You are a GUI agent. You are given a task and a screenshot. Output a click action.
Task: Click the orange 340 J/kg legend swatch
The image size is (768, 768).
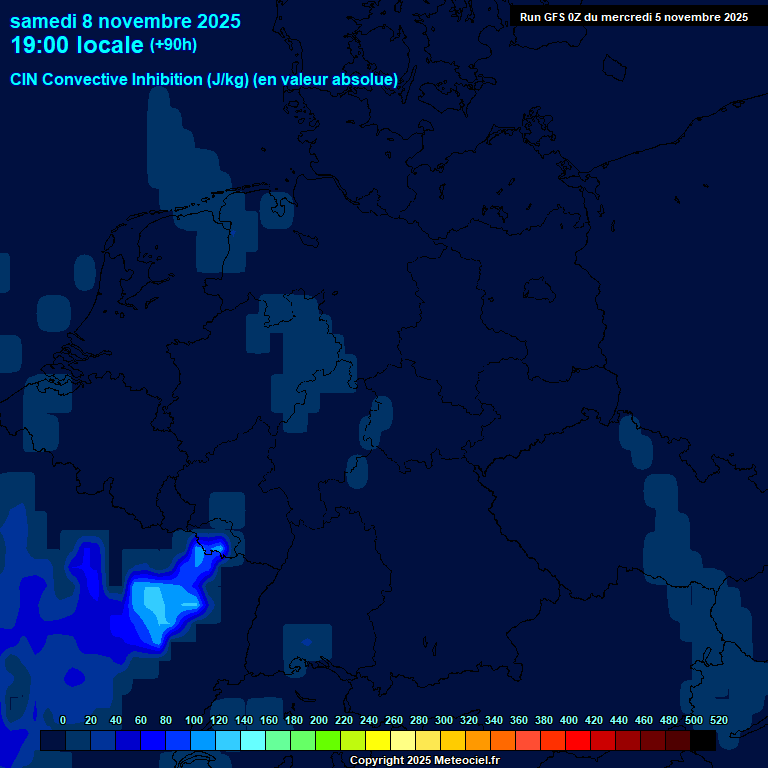pos(503,741)
